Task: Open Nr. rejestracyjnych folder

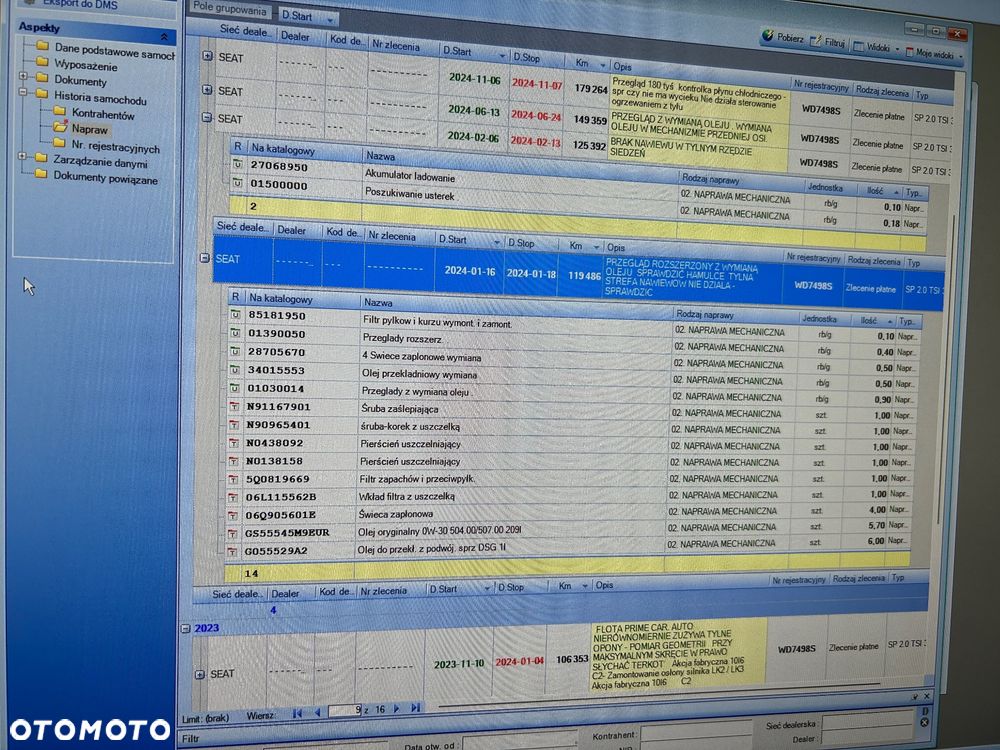Action: (107, 147)
